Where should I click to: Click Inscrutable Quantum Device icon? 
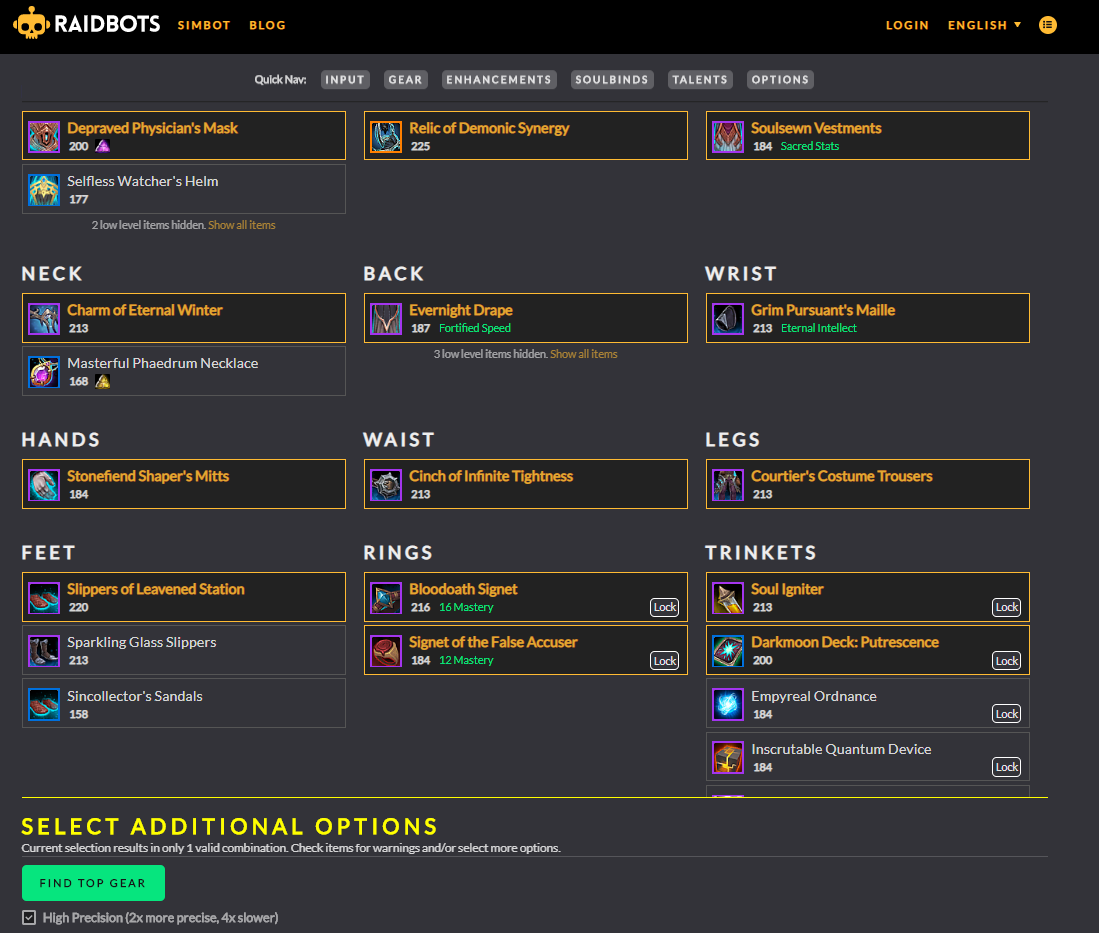click(x=728, y=758)
